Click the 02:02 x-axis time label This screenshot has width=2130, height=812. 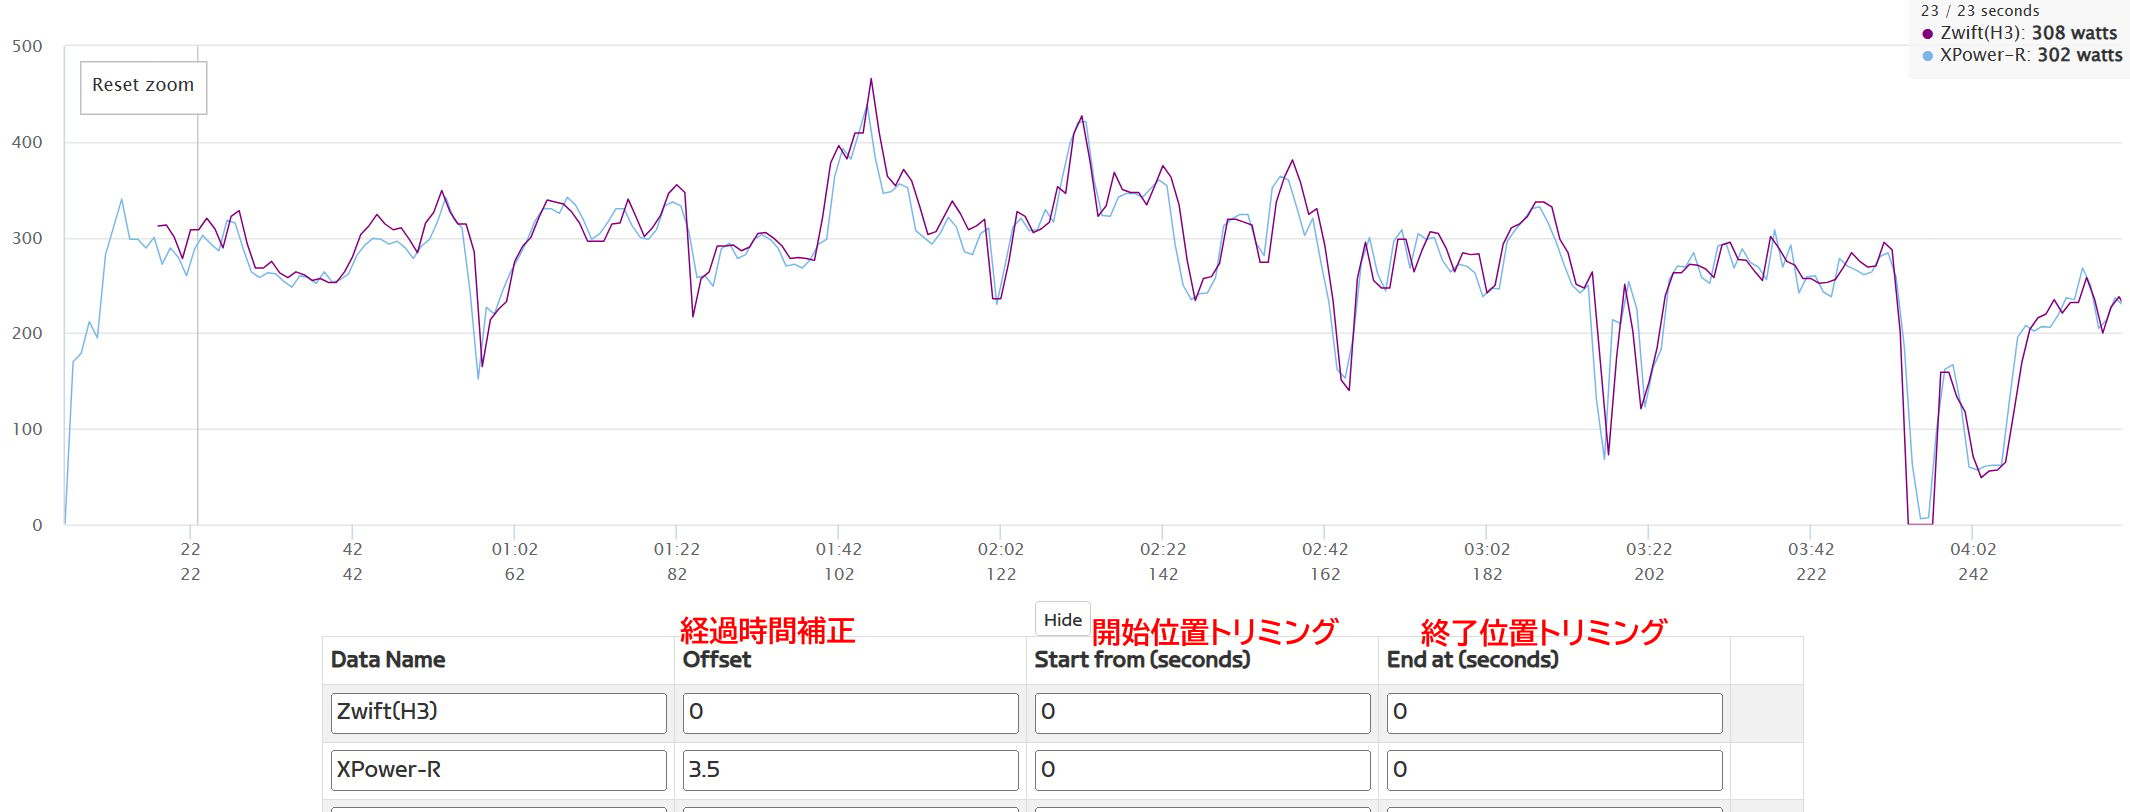(1000, 549)
